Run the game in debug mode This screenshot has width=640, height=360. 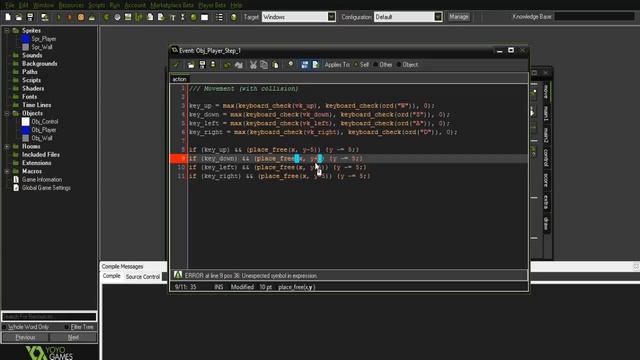point(69,17)
